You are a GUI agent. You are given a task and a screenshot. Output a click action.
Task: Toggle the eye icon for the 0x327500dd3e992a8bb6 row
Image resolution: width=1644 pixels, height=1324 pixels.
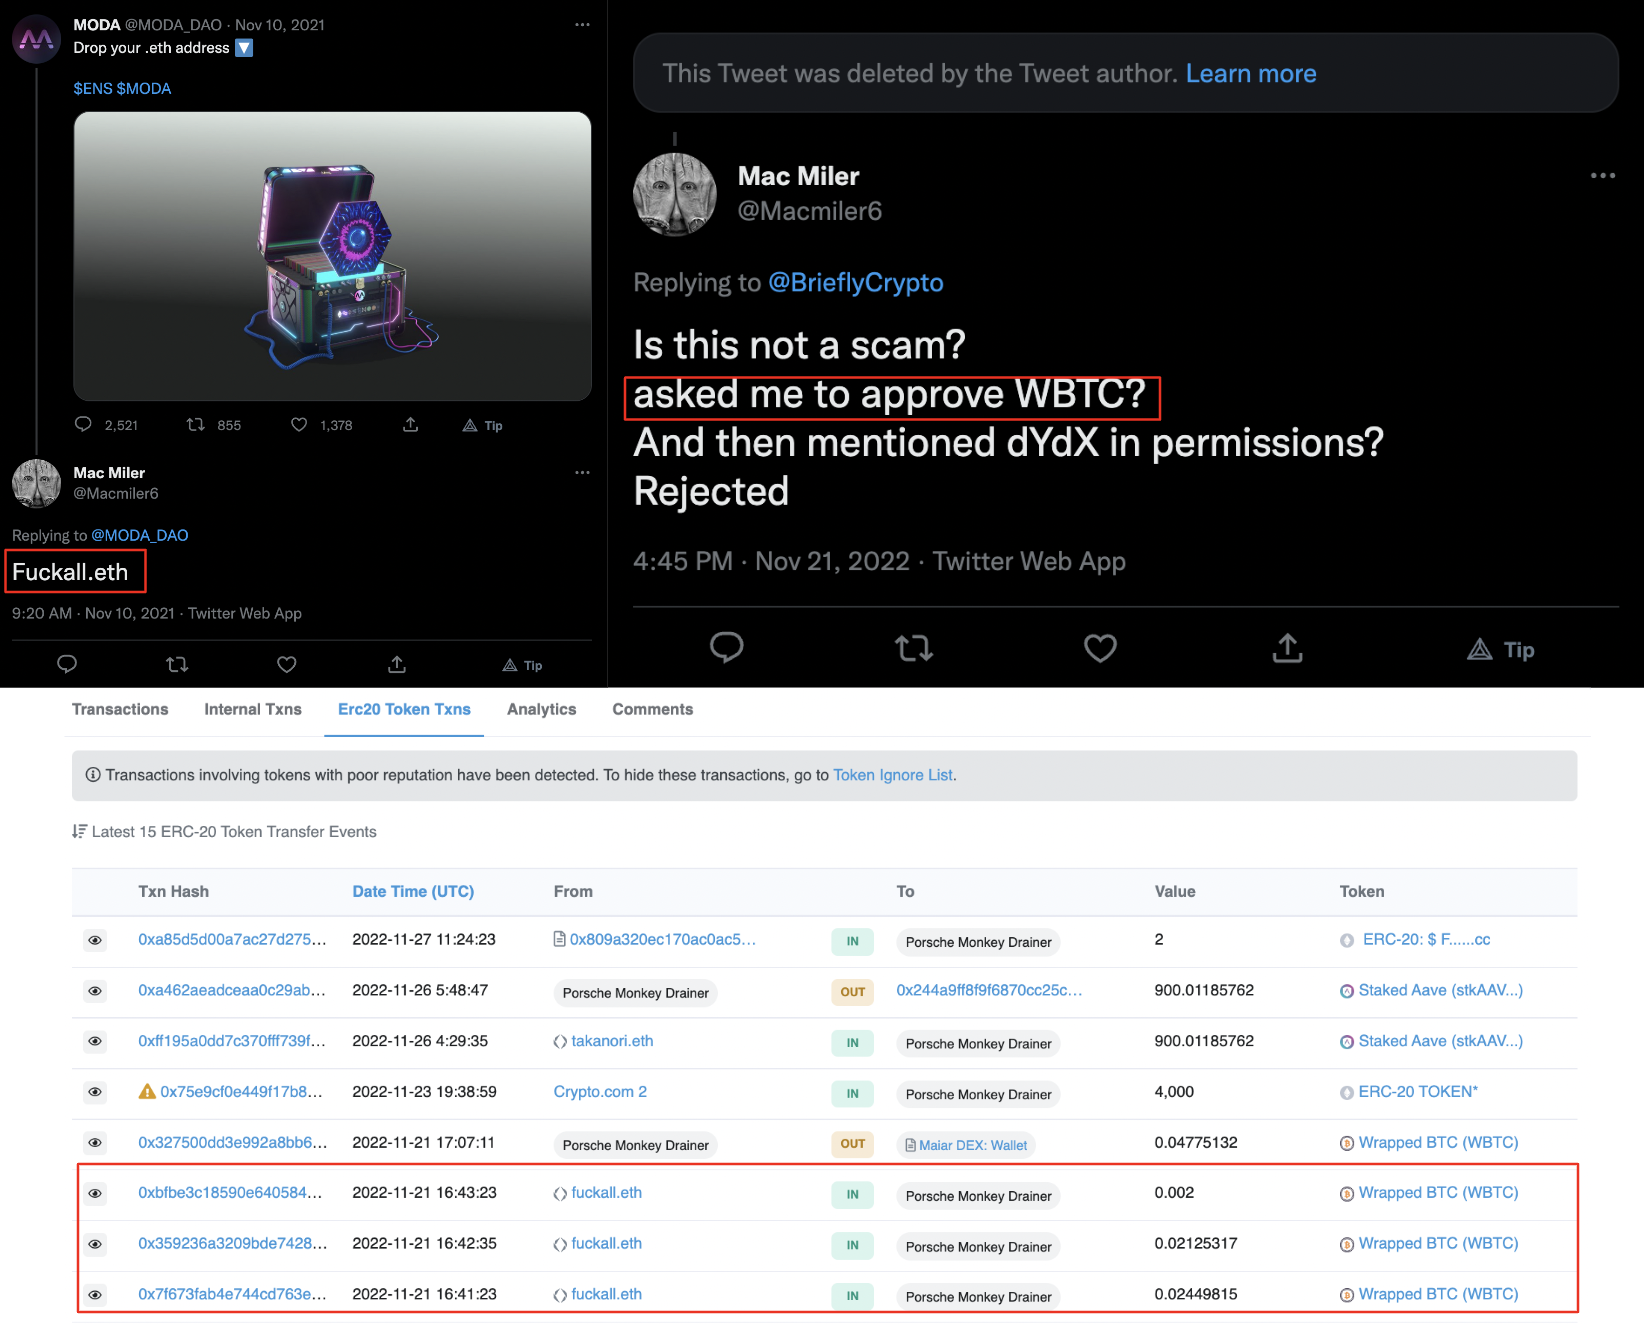95,1142
